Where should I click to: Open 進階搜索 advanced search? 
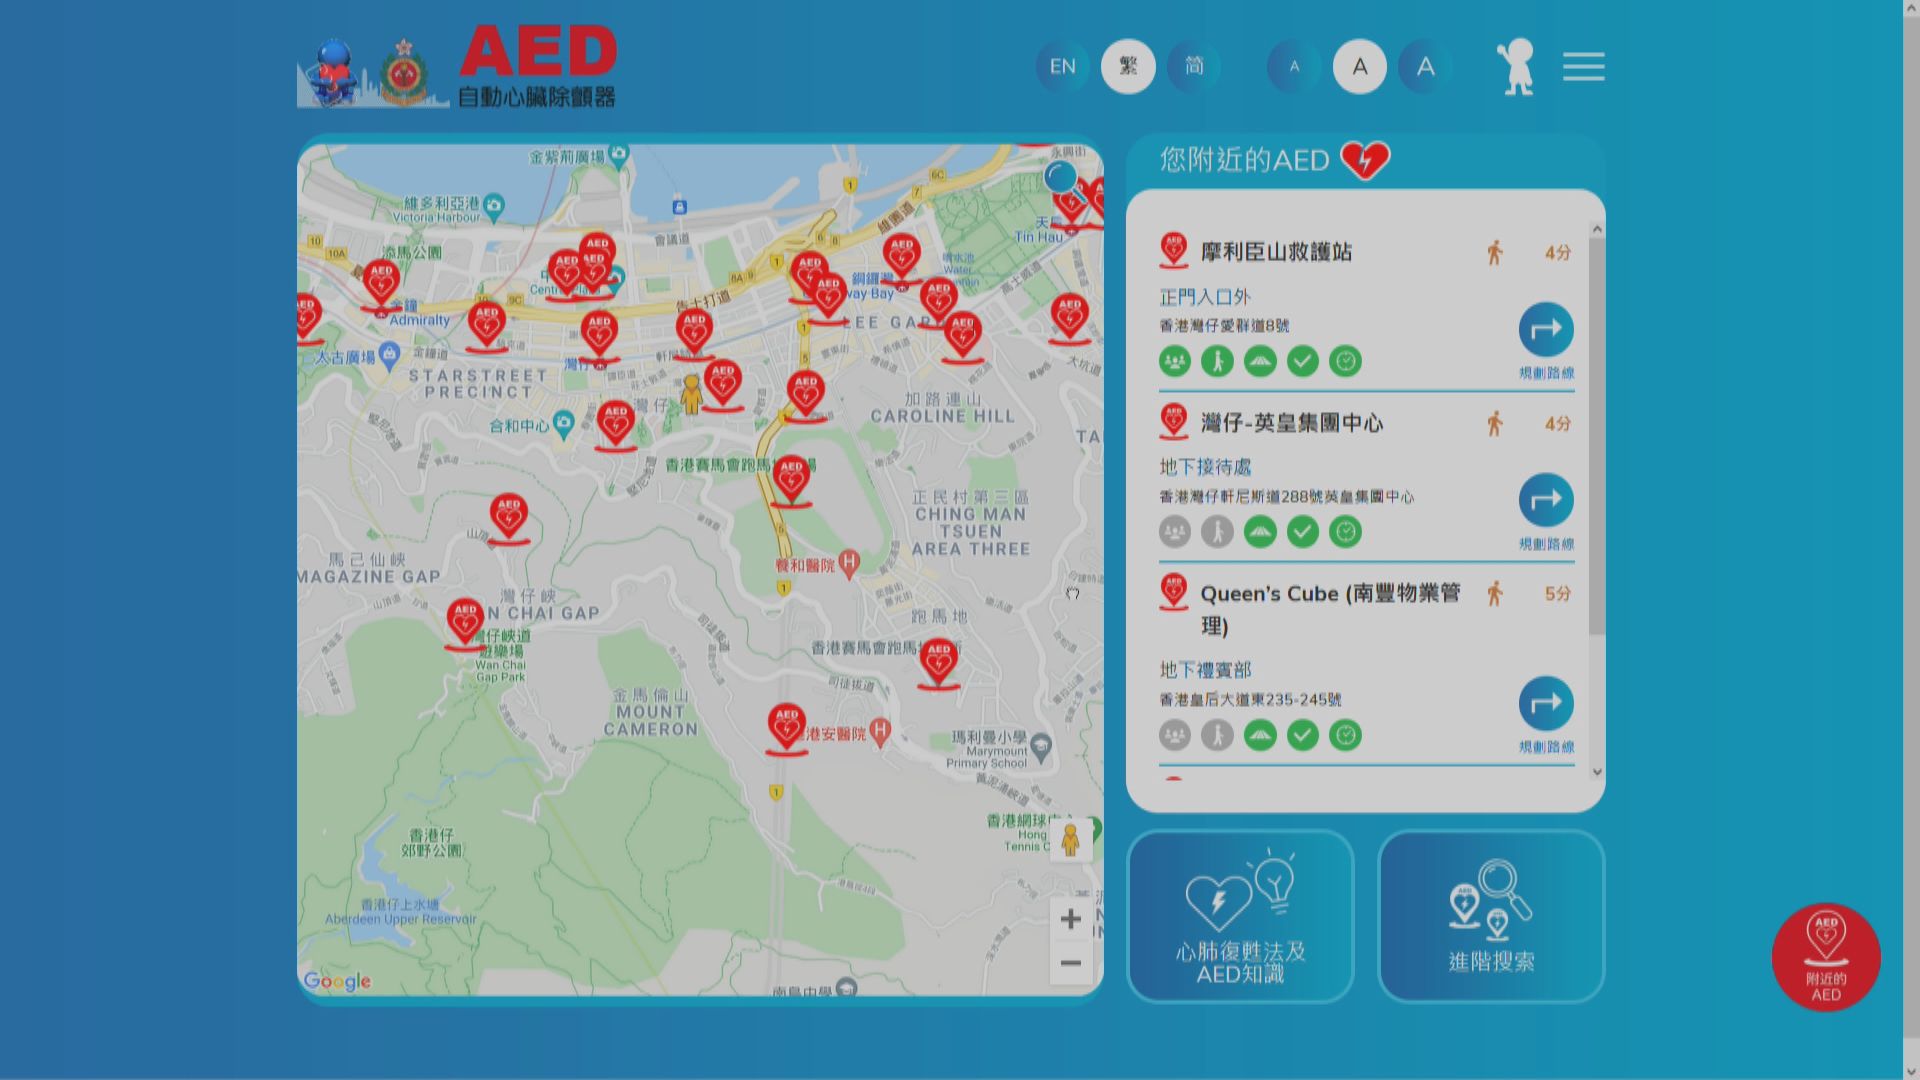pyautogui.click(x=1491, y=916)
